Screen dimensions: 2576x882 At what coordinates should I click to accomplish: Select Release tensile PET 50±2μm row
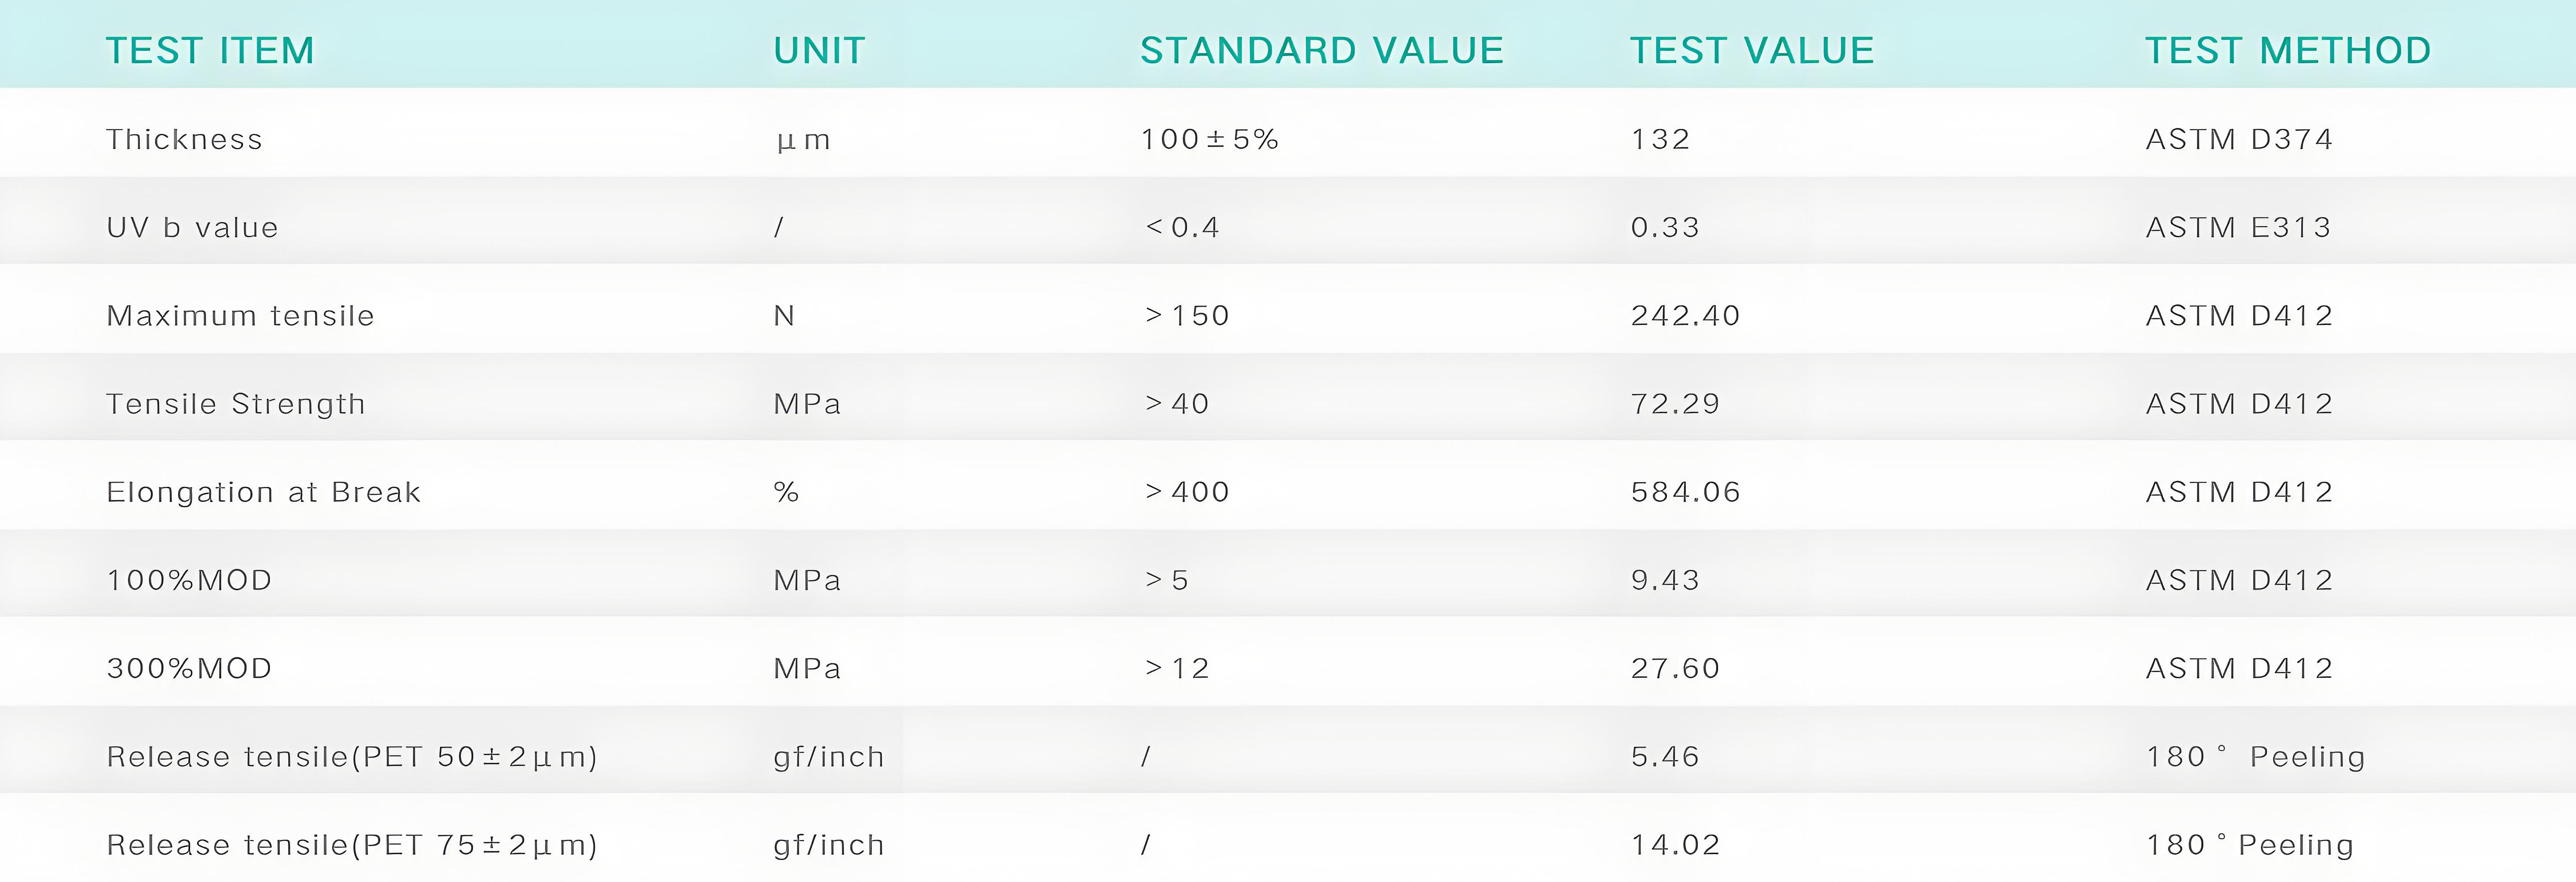pyautogui.click(x=1288, y=756)
